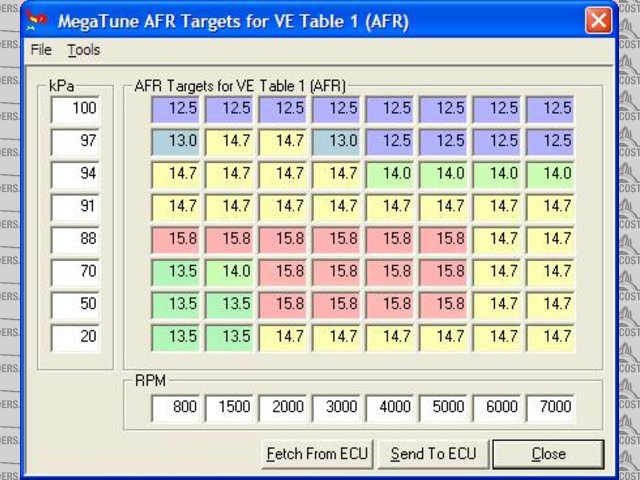Click the Close button at the bottom
Image resolution: width=640 pixels, height=480 pixels.
click(549, 454)
